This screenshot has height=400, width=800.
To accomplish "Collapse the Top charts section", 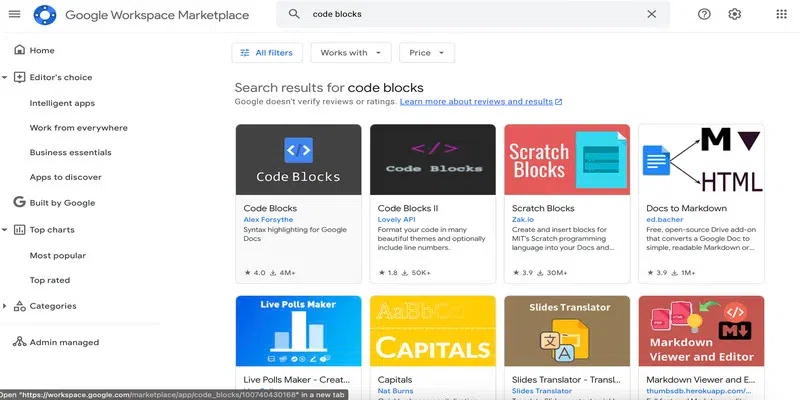I will coord(5,229).
